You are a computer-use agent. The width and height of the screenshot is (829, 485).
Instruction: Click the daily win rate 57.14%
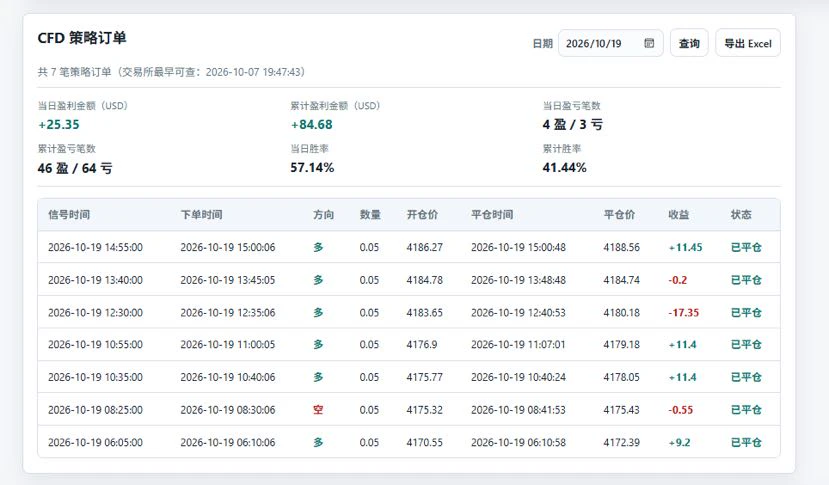312,168
